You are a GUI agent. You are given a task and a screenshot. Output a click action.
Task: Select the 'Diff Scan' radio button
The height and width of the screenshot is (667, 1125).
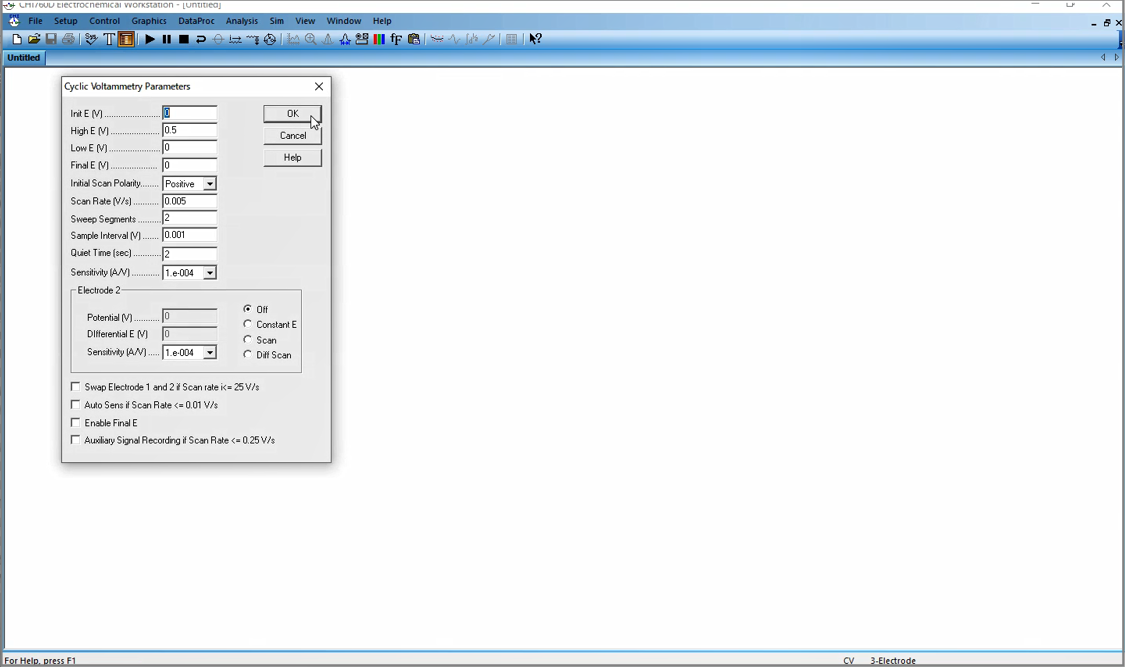click(248, 354)
